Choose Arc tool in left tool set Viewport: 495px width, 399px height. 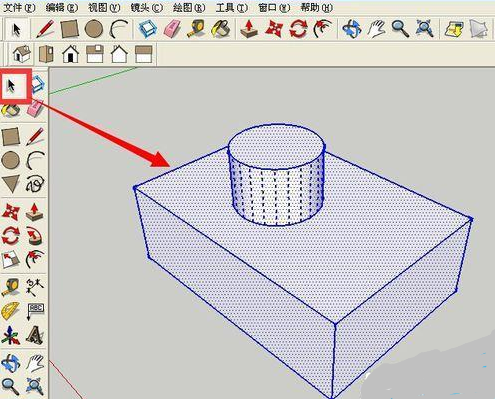point(35,160)
